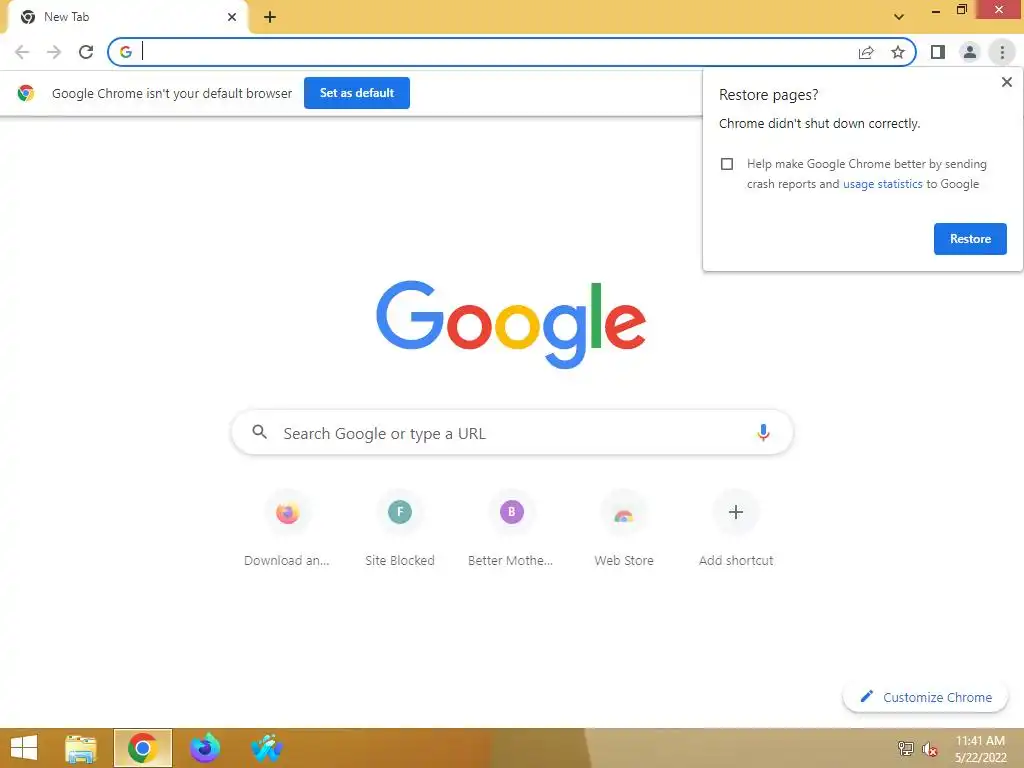Click the browser forward arrow
This screenshot has height=768, width=1024.
click(54, 52)
